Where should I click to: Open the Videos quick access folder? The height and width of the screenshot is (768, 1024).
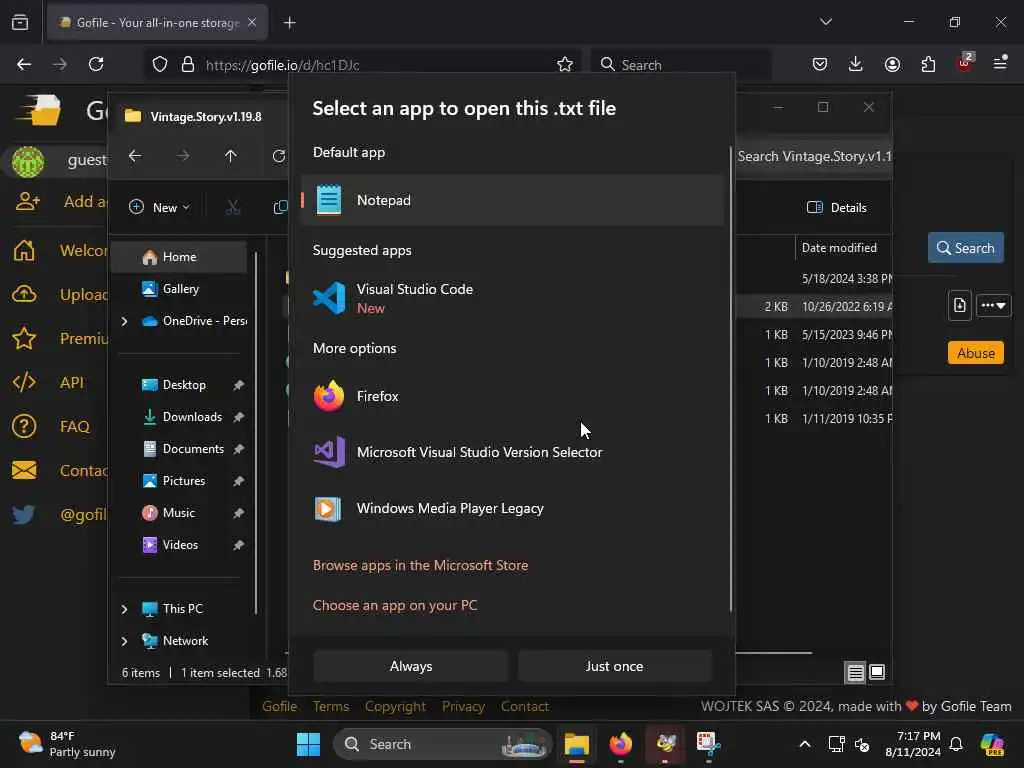pyautogui.click(x=180, y=545)
